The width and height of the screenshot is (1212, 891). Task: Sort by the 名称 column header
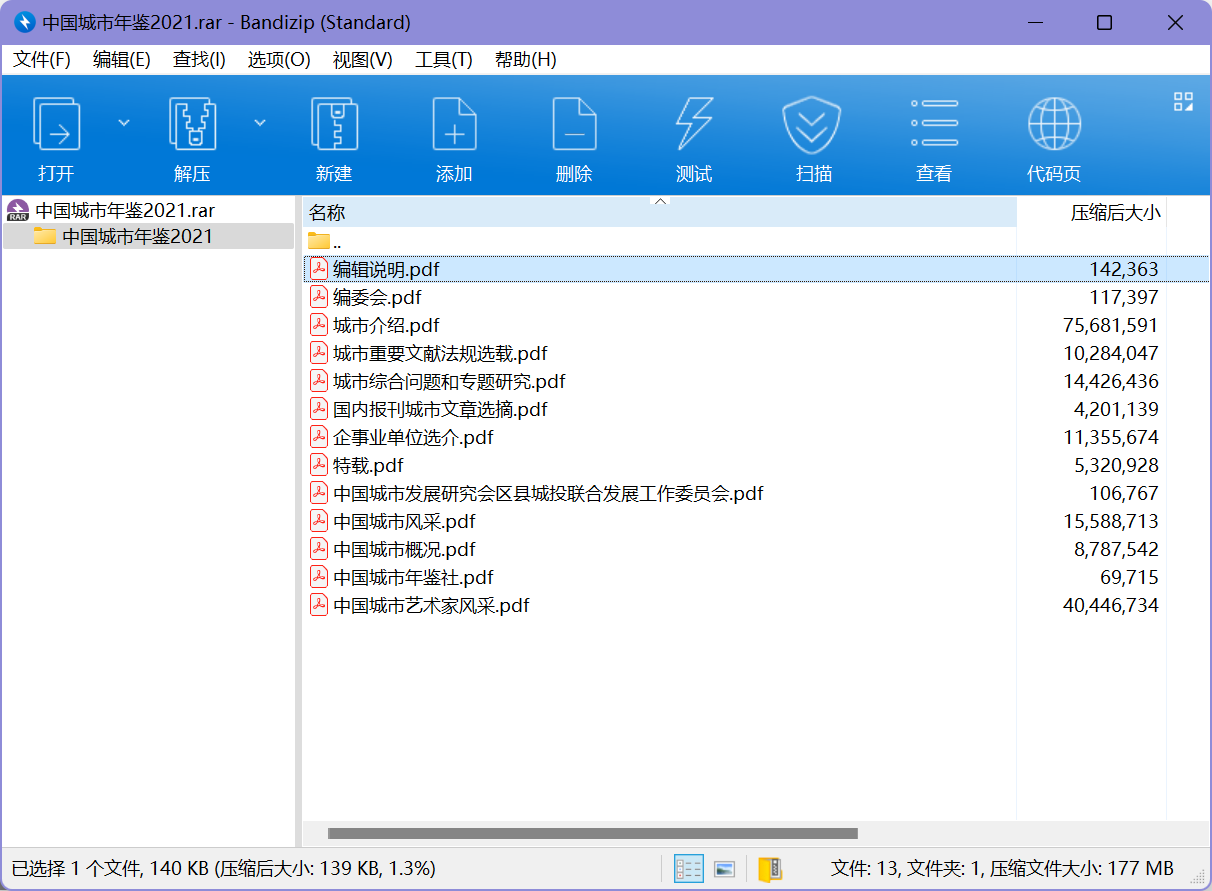[659, 212]
